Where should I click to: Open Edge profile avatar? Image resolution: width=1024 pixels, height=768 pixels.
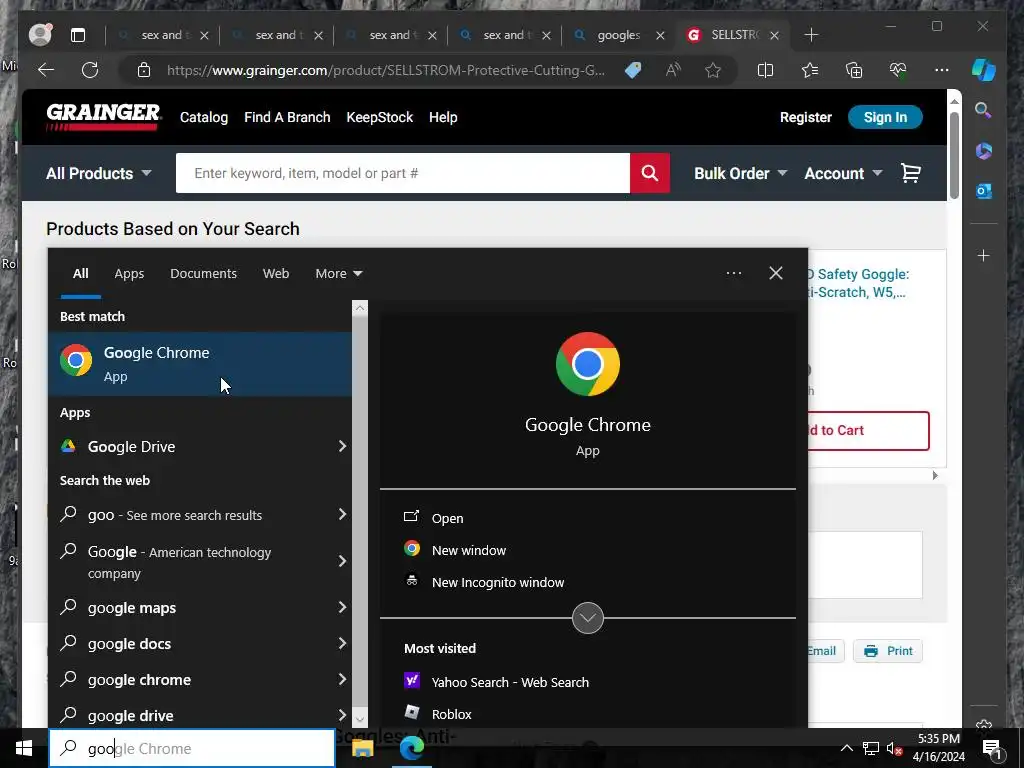(40, 35)
